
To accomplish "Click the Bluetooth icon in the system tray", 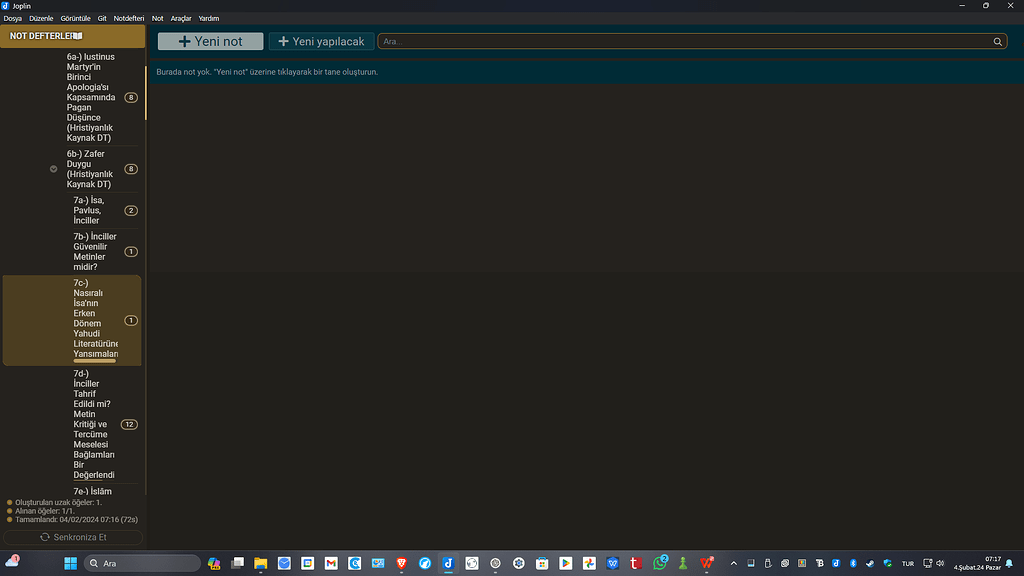I will [852, 563].
